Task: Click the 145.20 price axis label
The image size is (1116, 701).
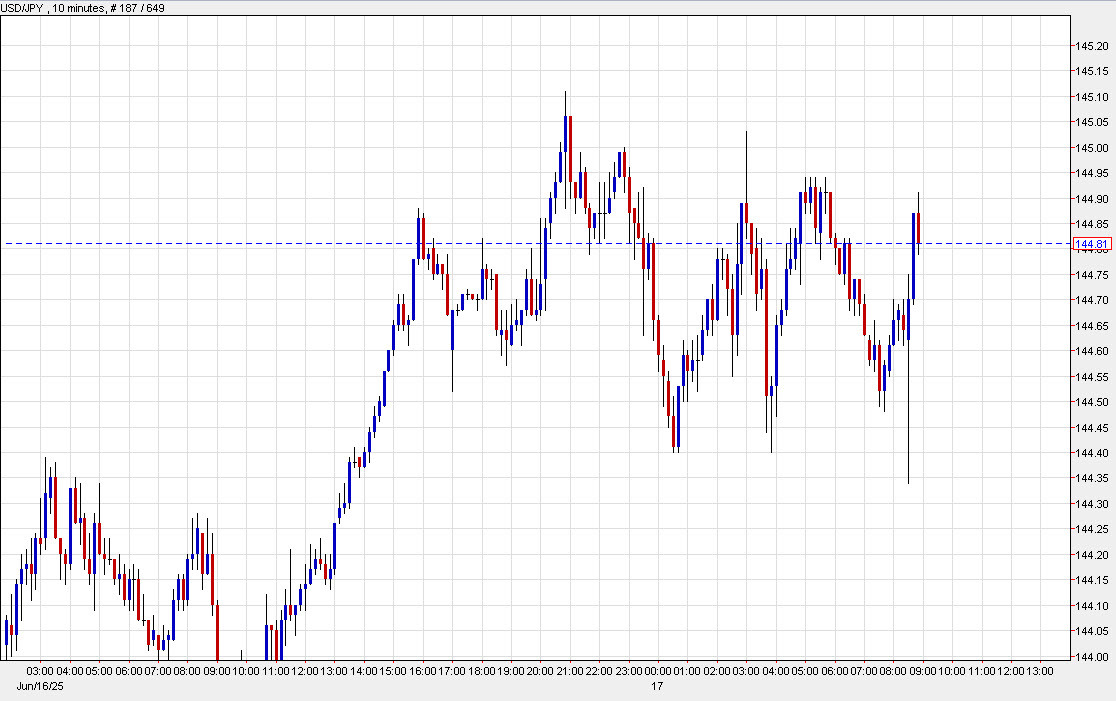Action: pos(1091,46)
